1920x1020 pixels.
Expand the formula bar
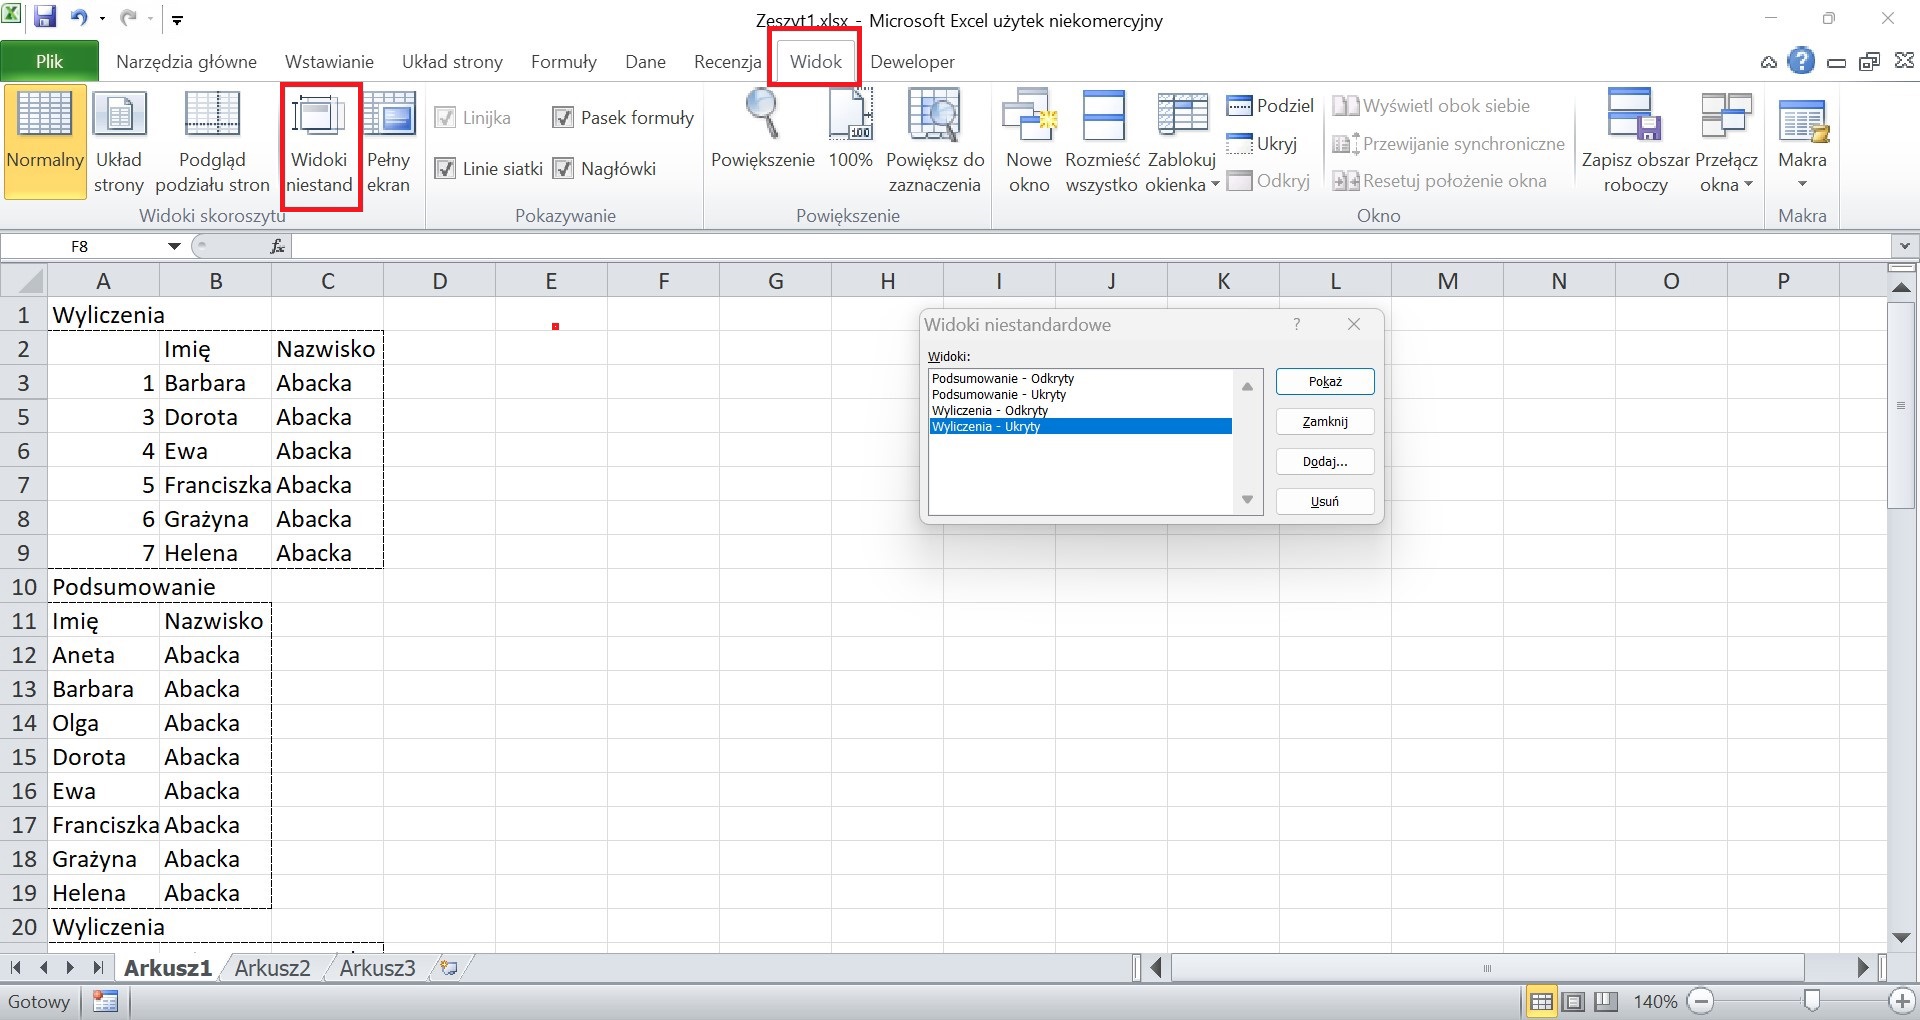coord(1904,246)
